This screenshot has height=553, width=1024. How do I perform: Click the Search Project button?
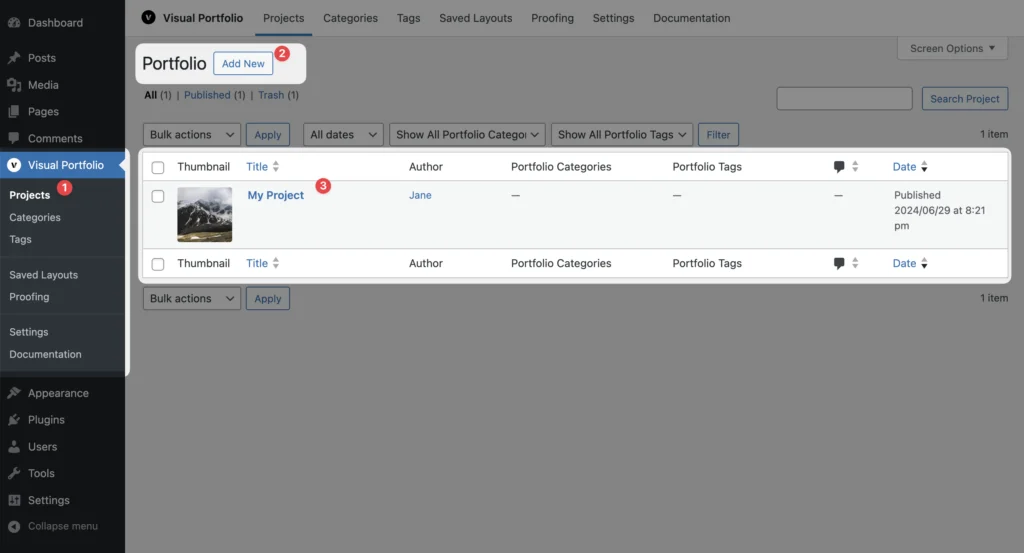[965, 99]
